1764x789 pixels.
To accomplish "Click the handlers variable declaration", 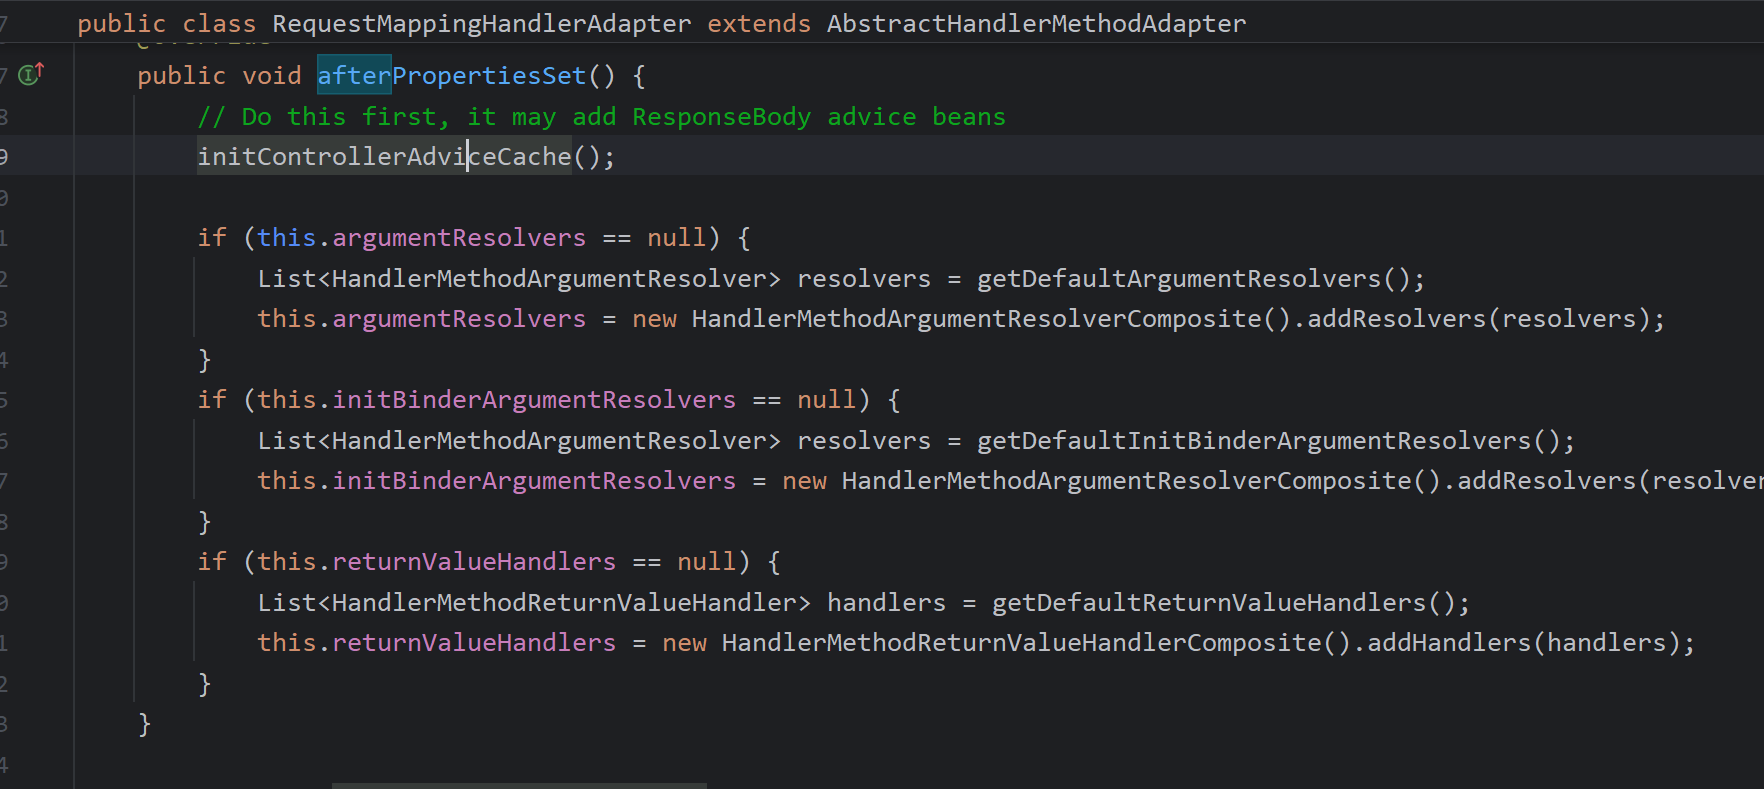I will (886, 603).
